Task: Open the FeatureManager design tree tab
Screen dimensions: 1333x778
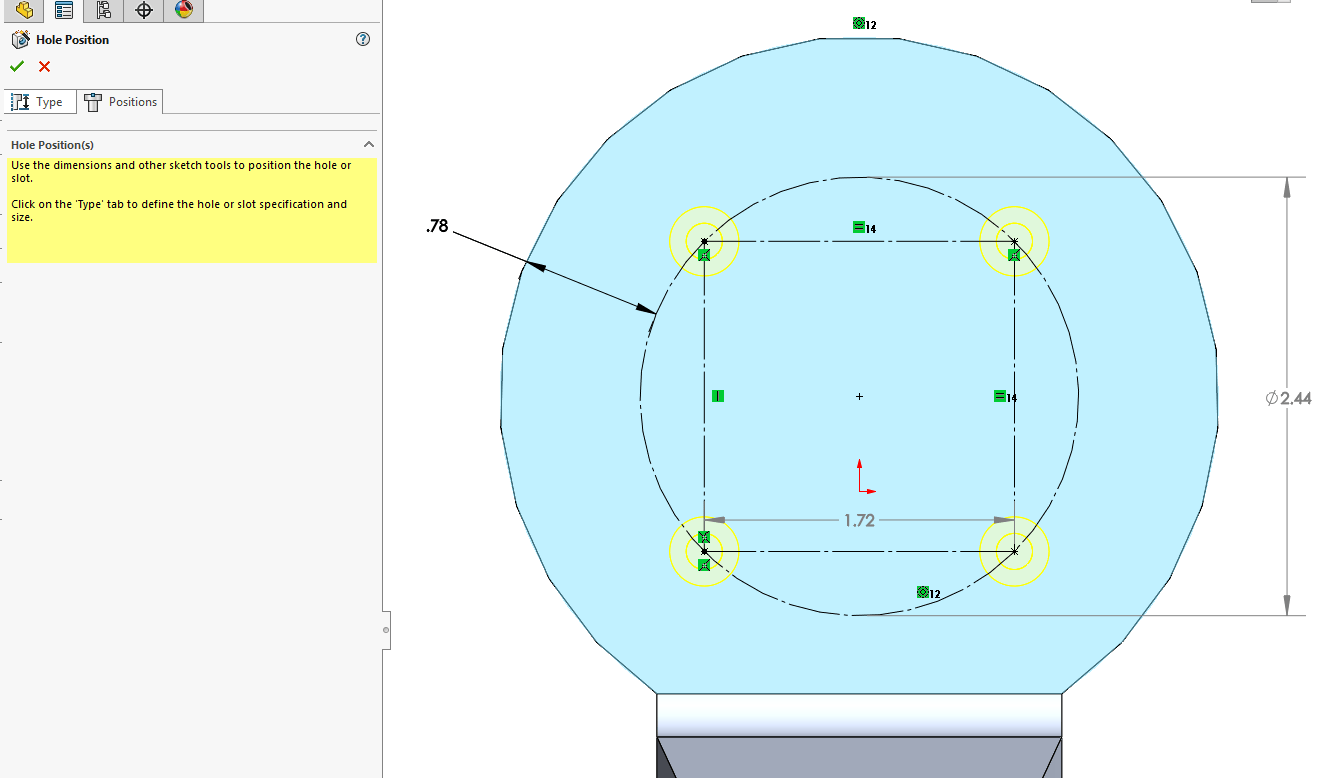Action: coord(23,11)
